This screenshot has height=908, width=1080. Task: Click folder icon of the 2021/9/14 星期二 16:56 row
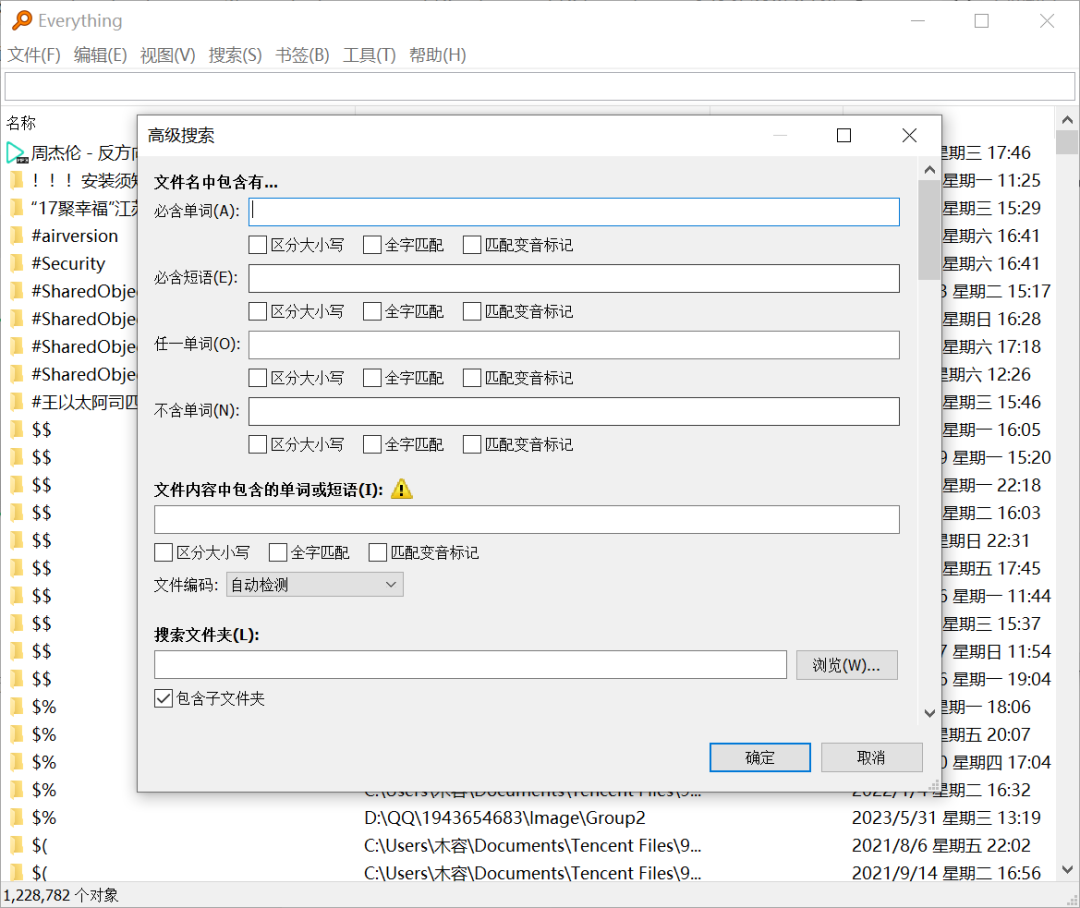17,872
